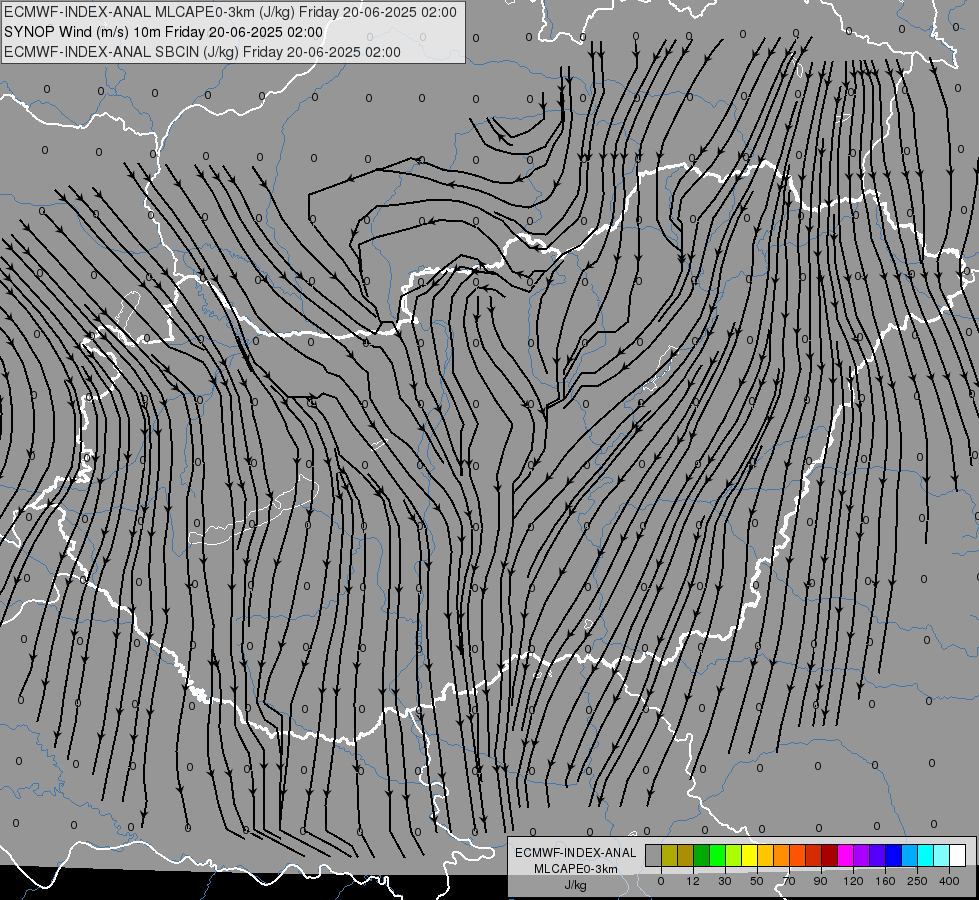This screenshot has height=900, width=979.
Task: Click the cyan legend swatch
Action: [x=926, y=855]
